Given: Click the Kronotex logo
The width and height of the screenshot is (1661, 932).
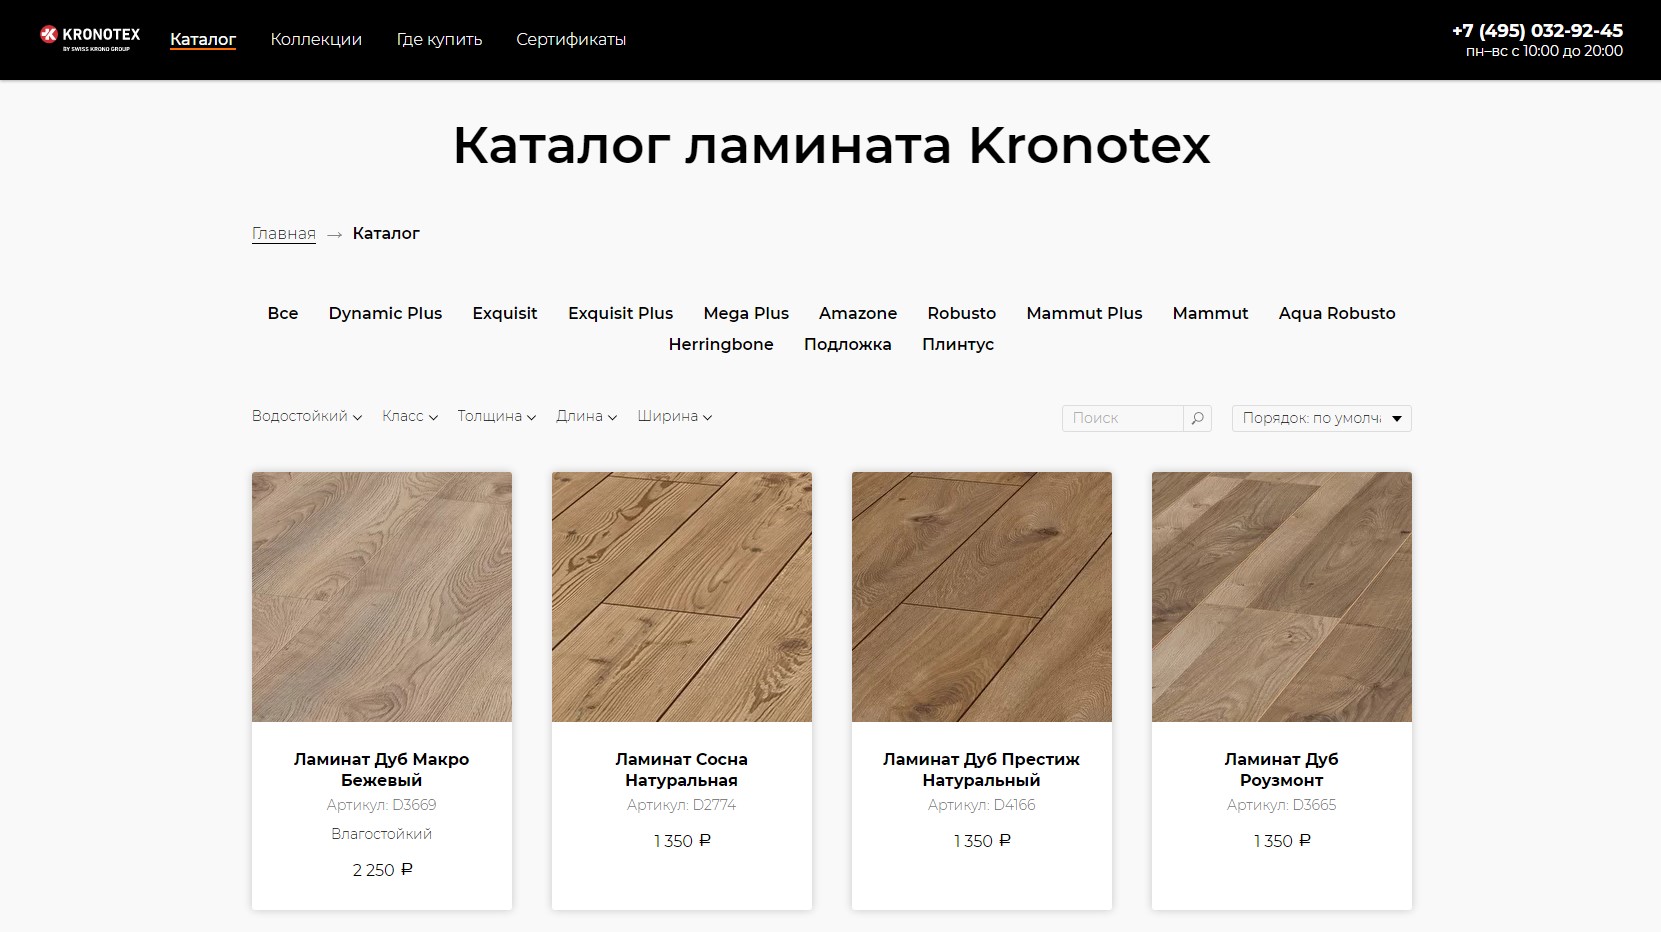Looking at the screenshot, I should [90, 38].
